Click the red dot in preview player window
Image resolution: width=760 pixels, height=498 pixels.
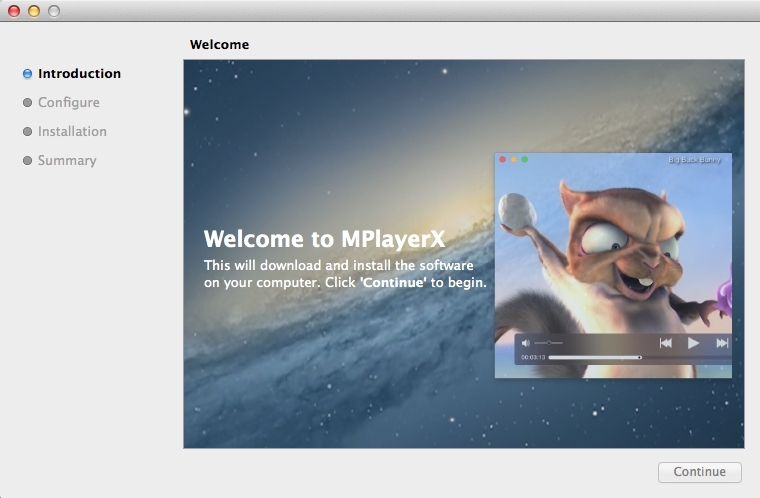(503, 160)
